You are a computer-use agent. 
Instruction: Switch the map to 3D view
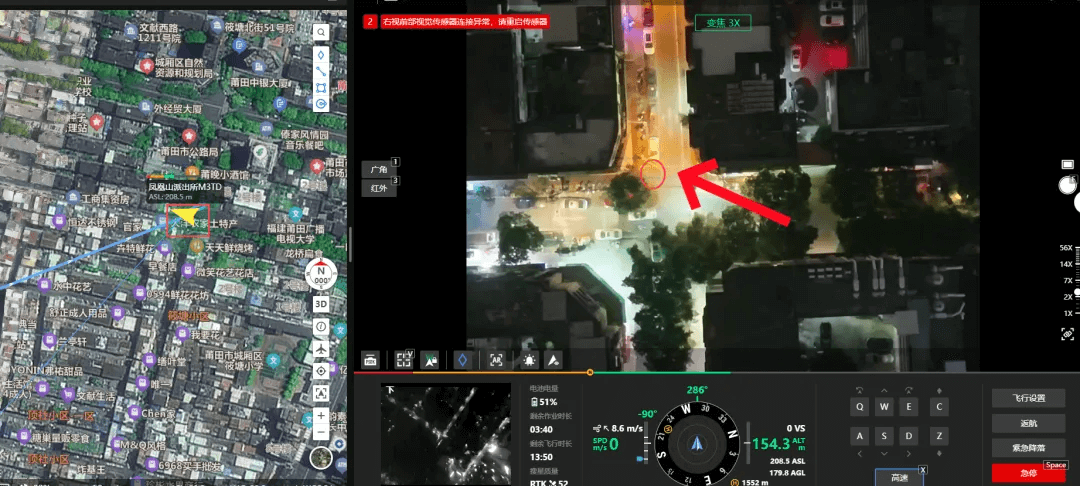click(x=321, y=303)
